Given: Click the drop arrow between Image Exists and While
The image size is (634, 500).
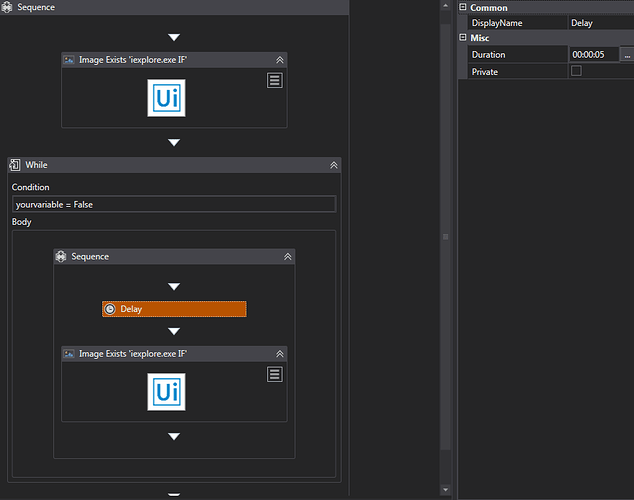Looking at the screenshot, I should click(174, 142).
